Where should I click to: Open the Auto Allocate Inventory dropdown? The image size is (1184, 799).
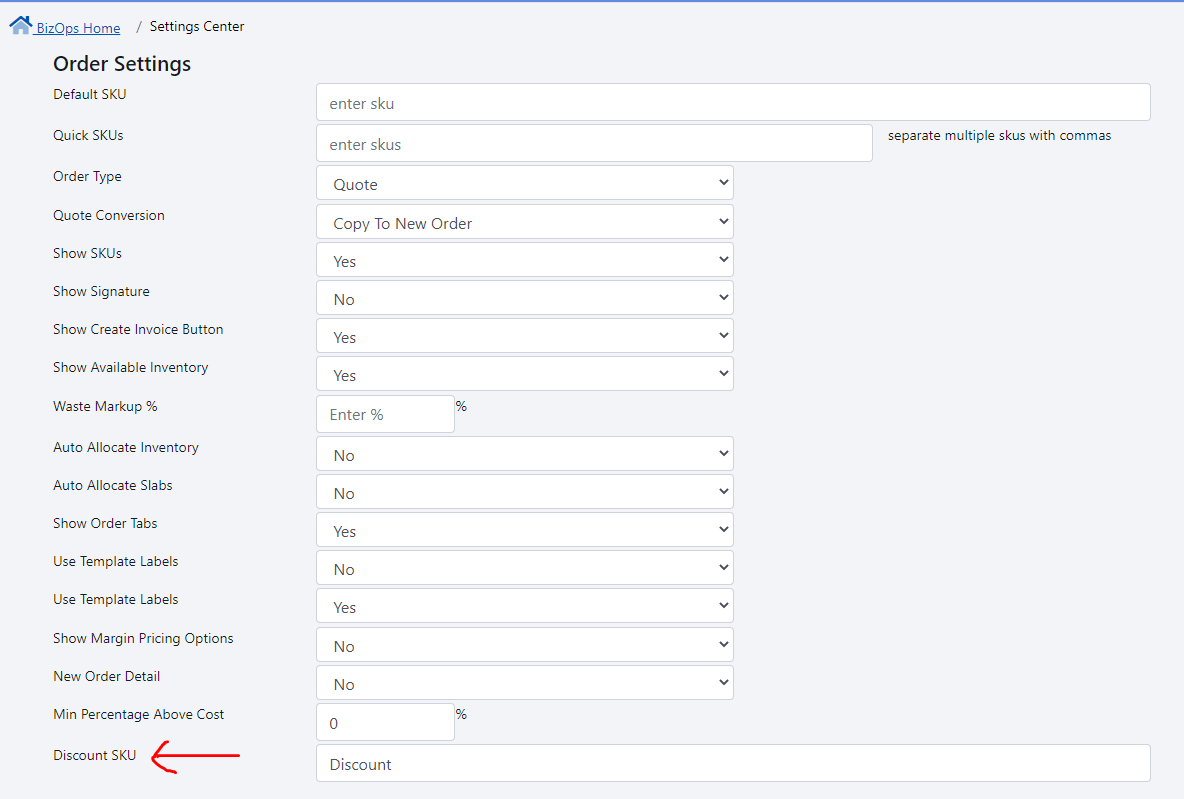tap(524, 455)
